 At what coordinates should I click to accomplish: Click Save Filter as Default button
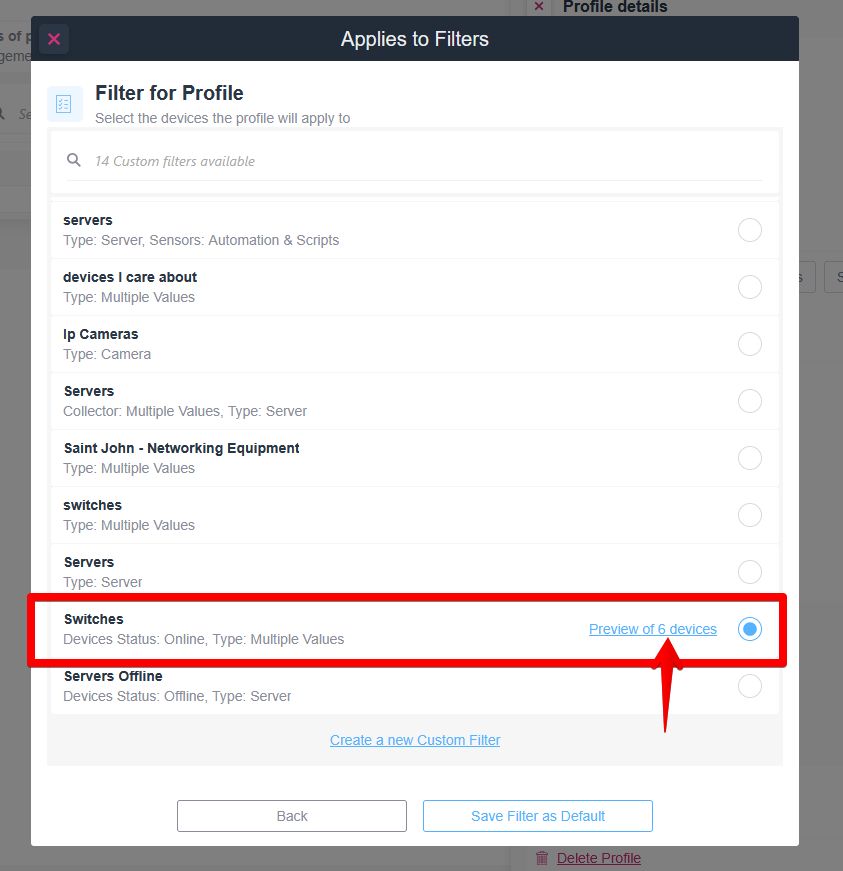[x=538, y=816]
